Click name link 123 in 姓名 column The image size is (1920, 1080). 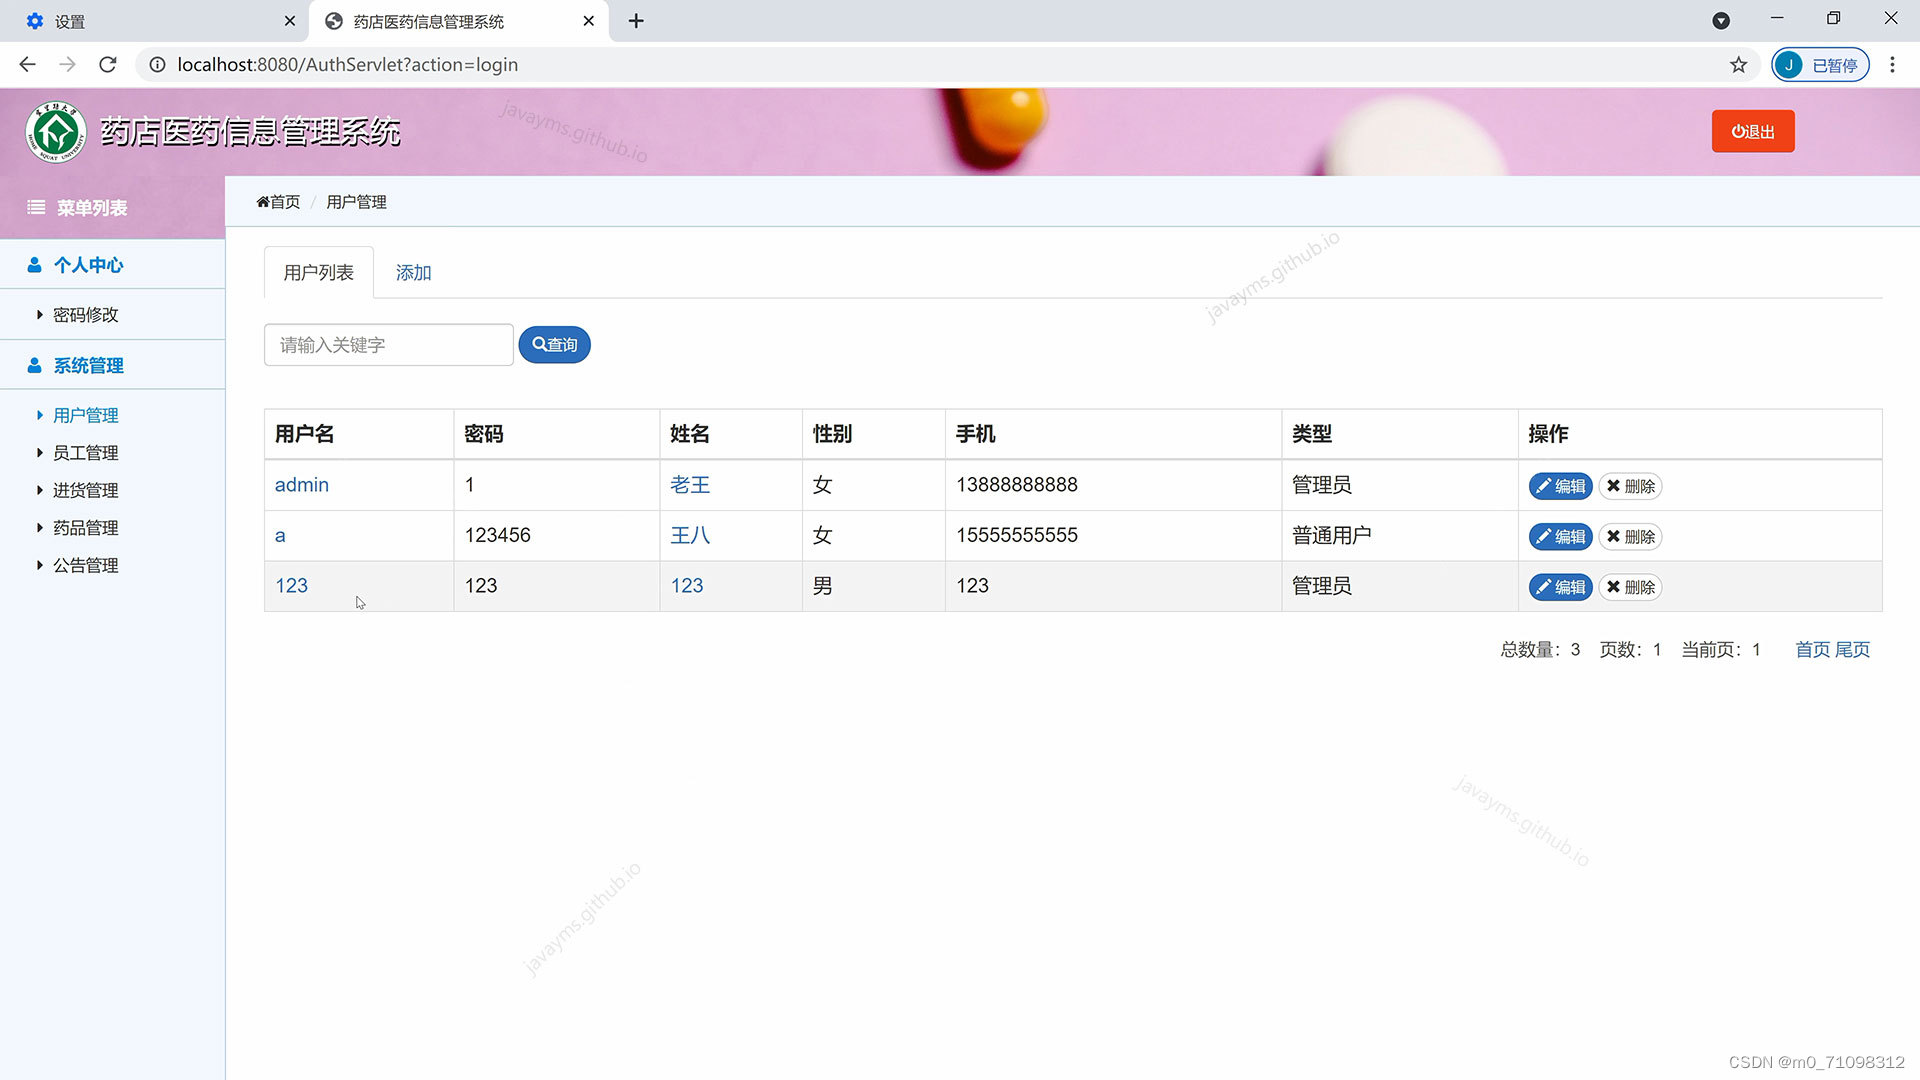686,586
